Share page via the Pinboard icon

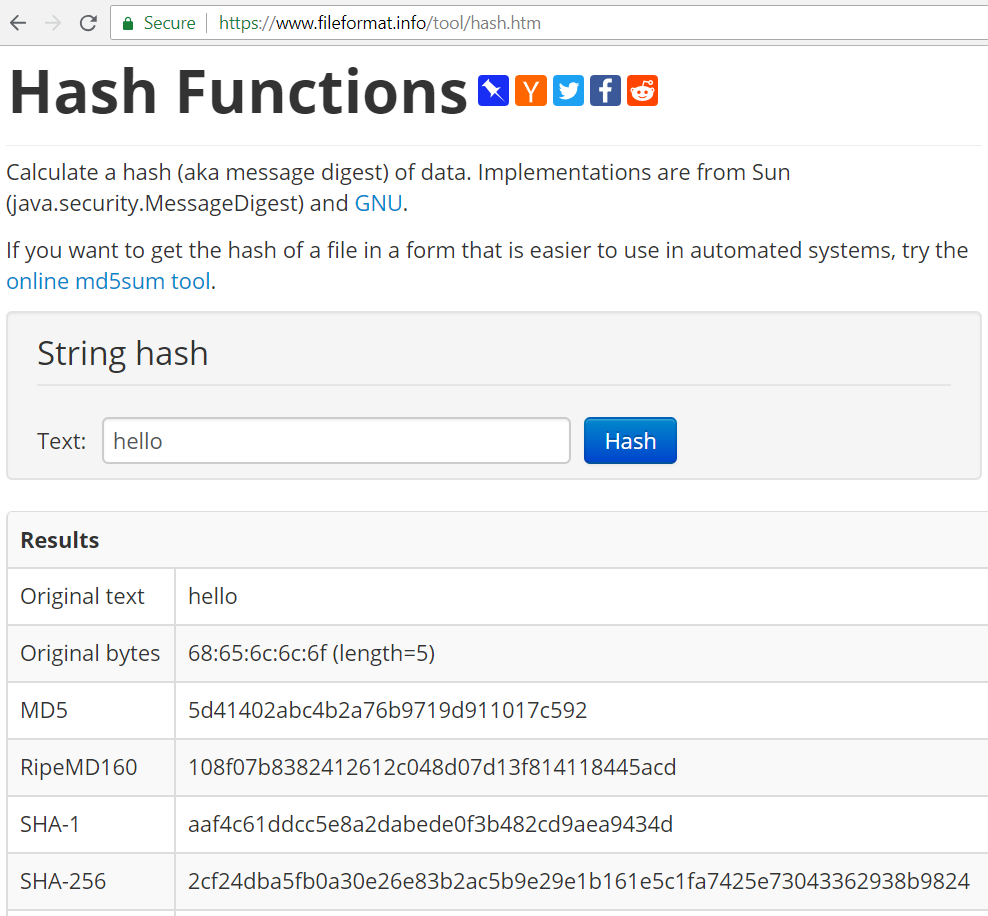494,90
